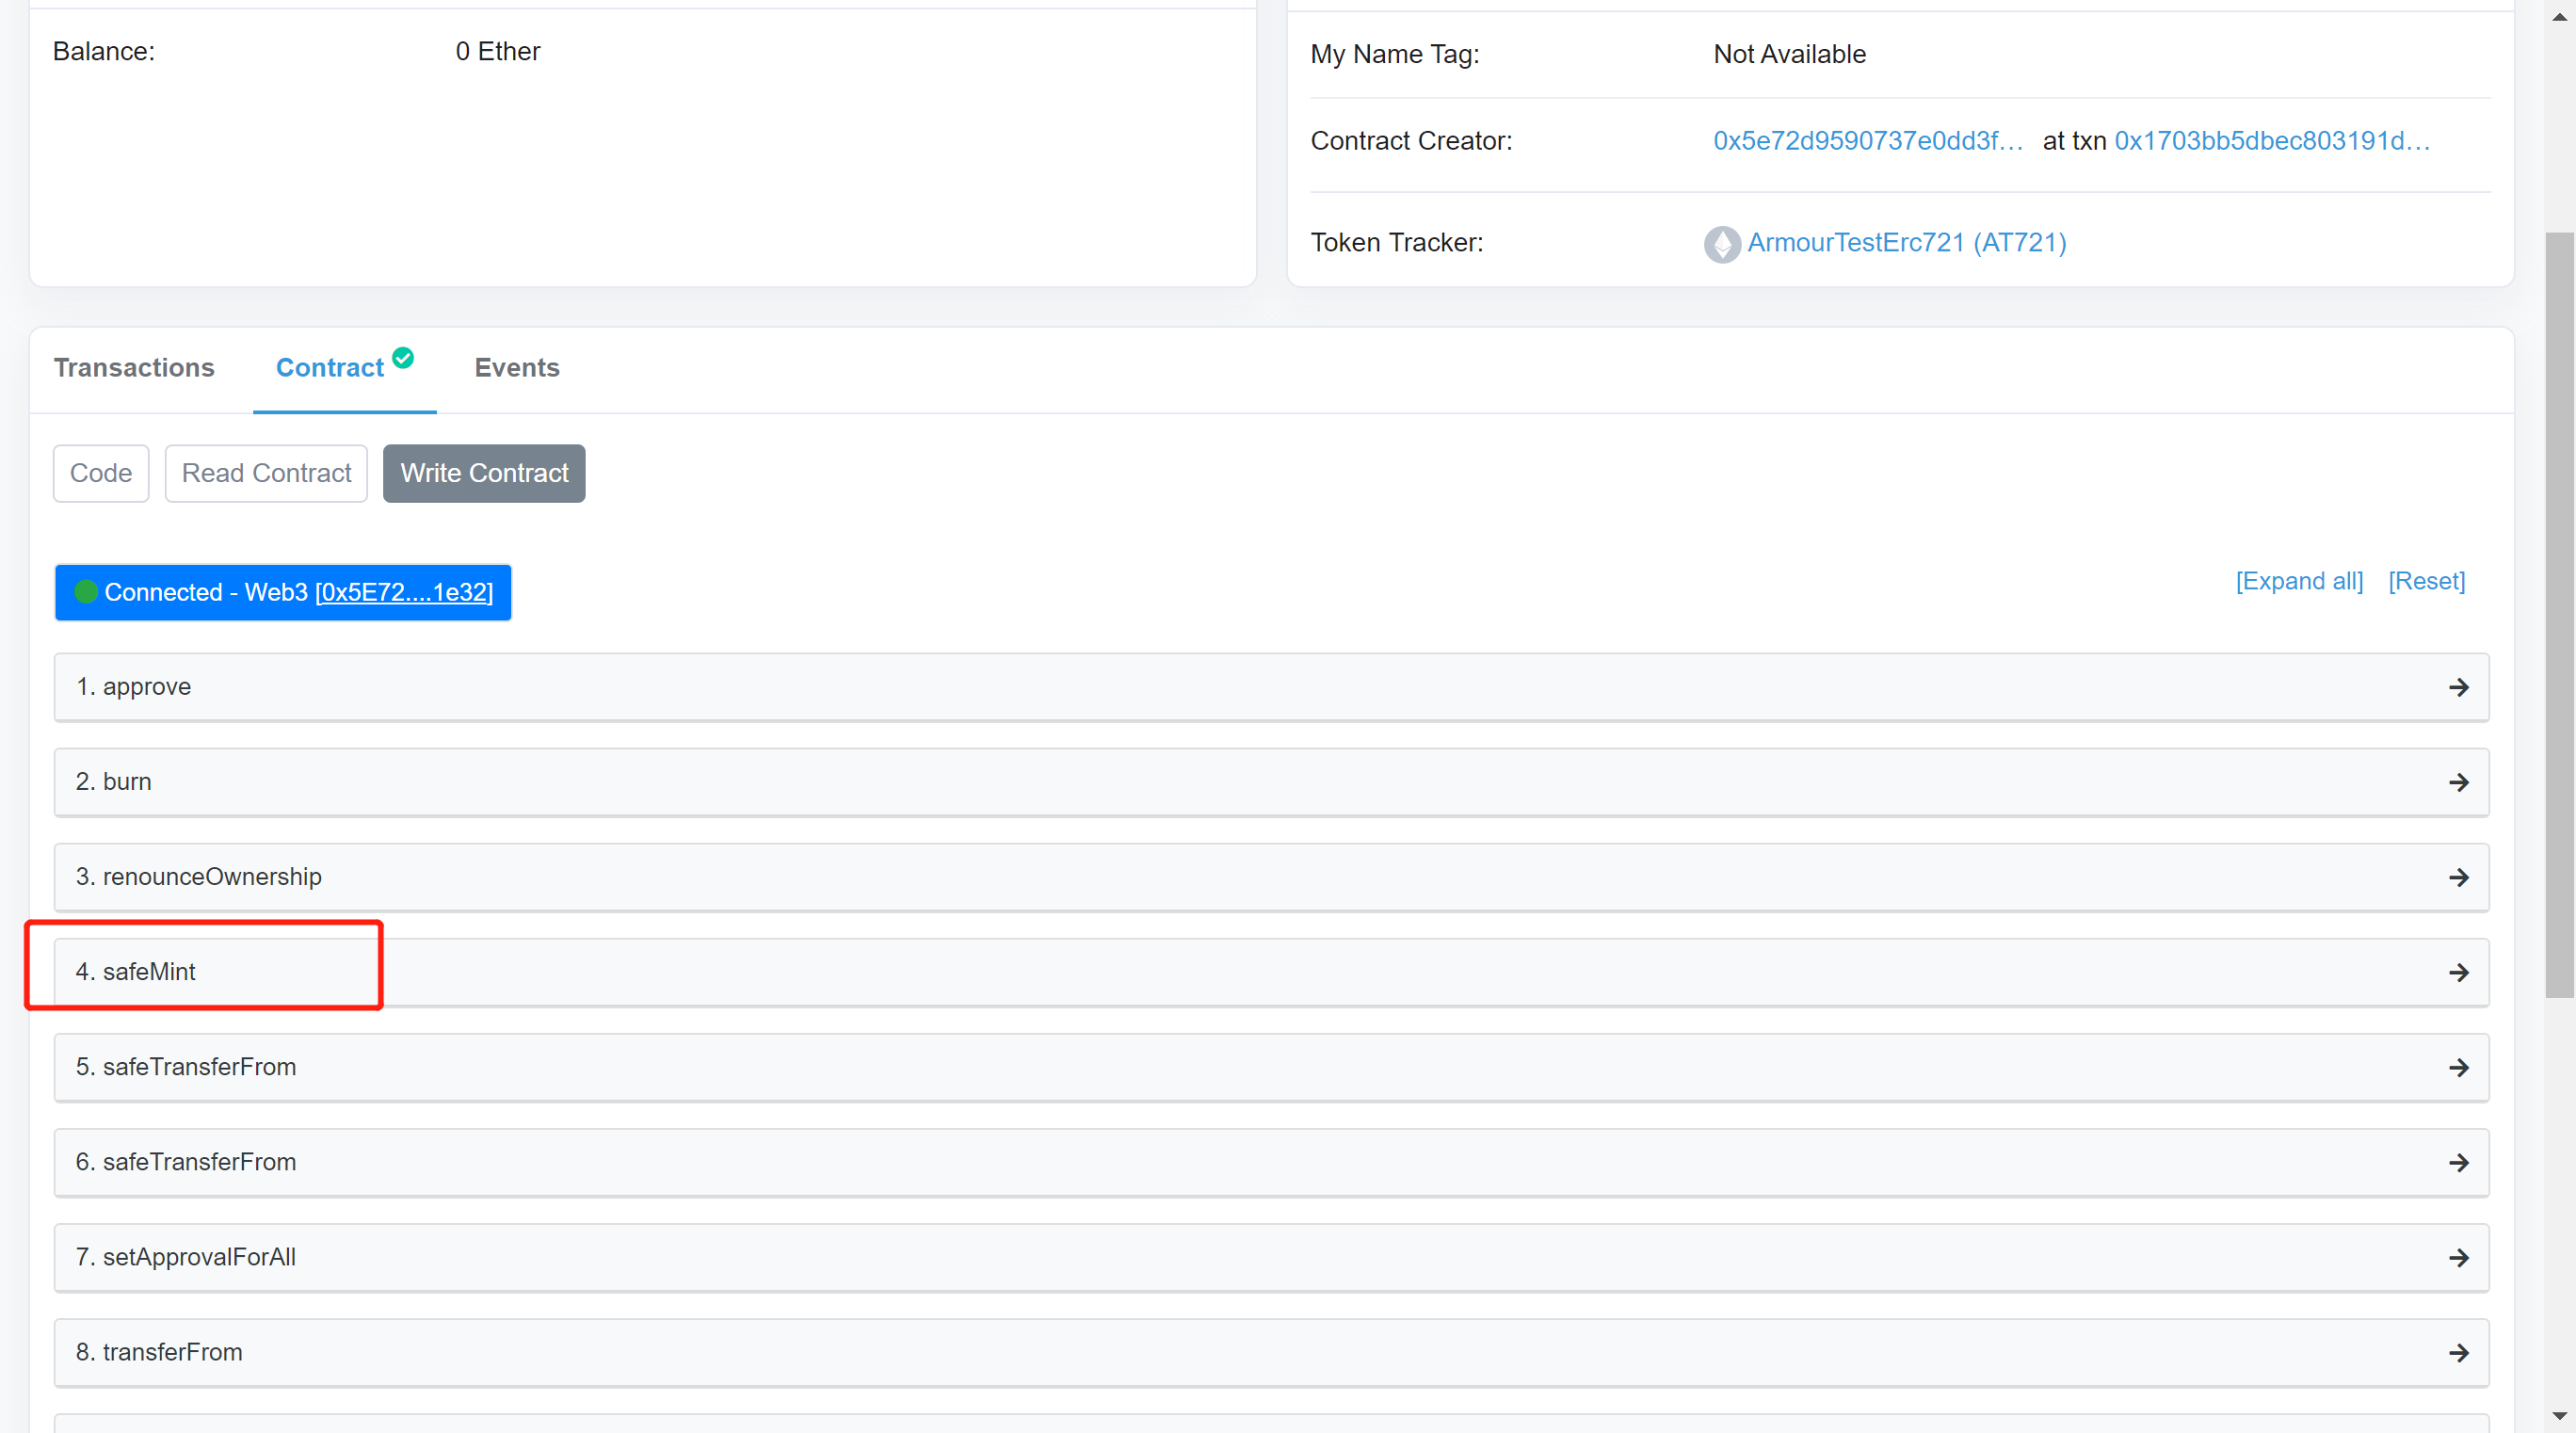Click the scrollbar up arrow
Image resolution: width=2576 pixels, height=1433 pixels.
2559,16
